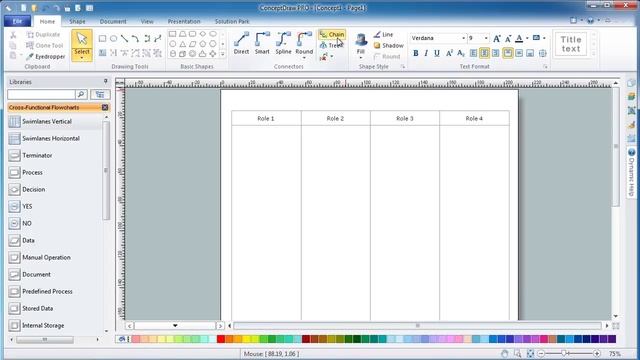Apply superscript formatting
640x360 pixels.
click(x=449, y=53)
